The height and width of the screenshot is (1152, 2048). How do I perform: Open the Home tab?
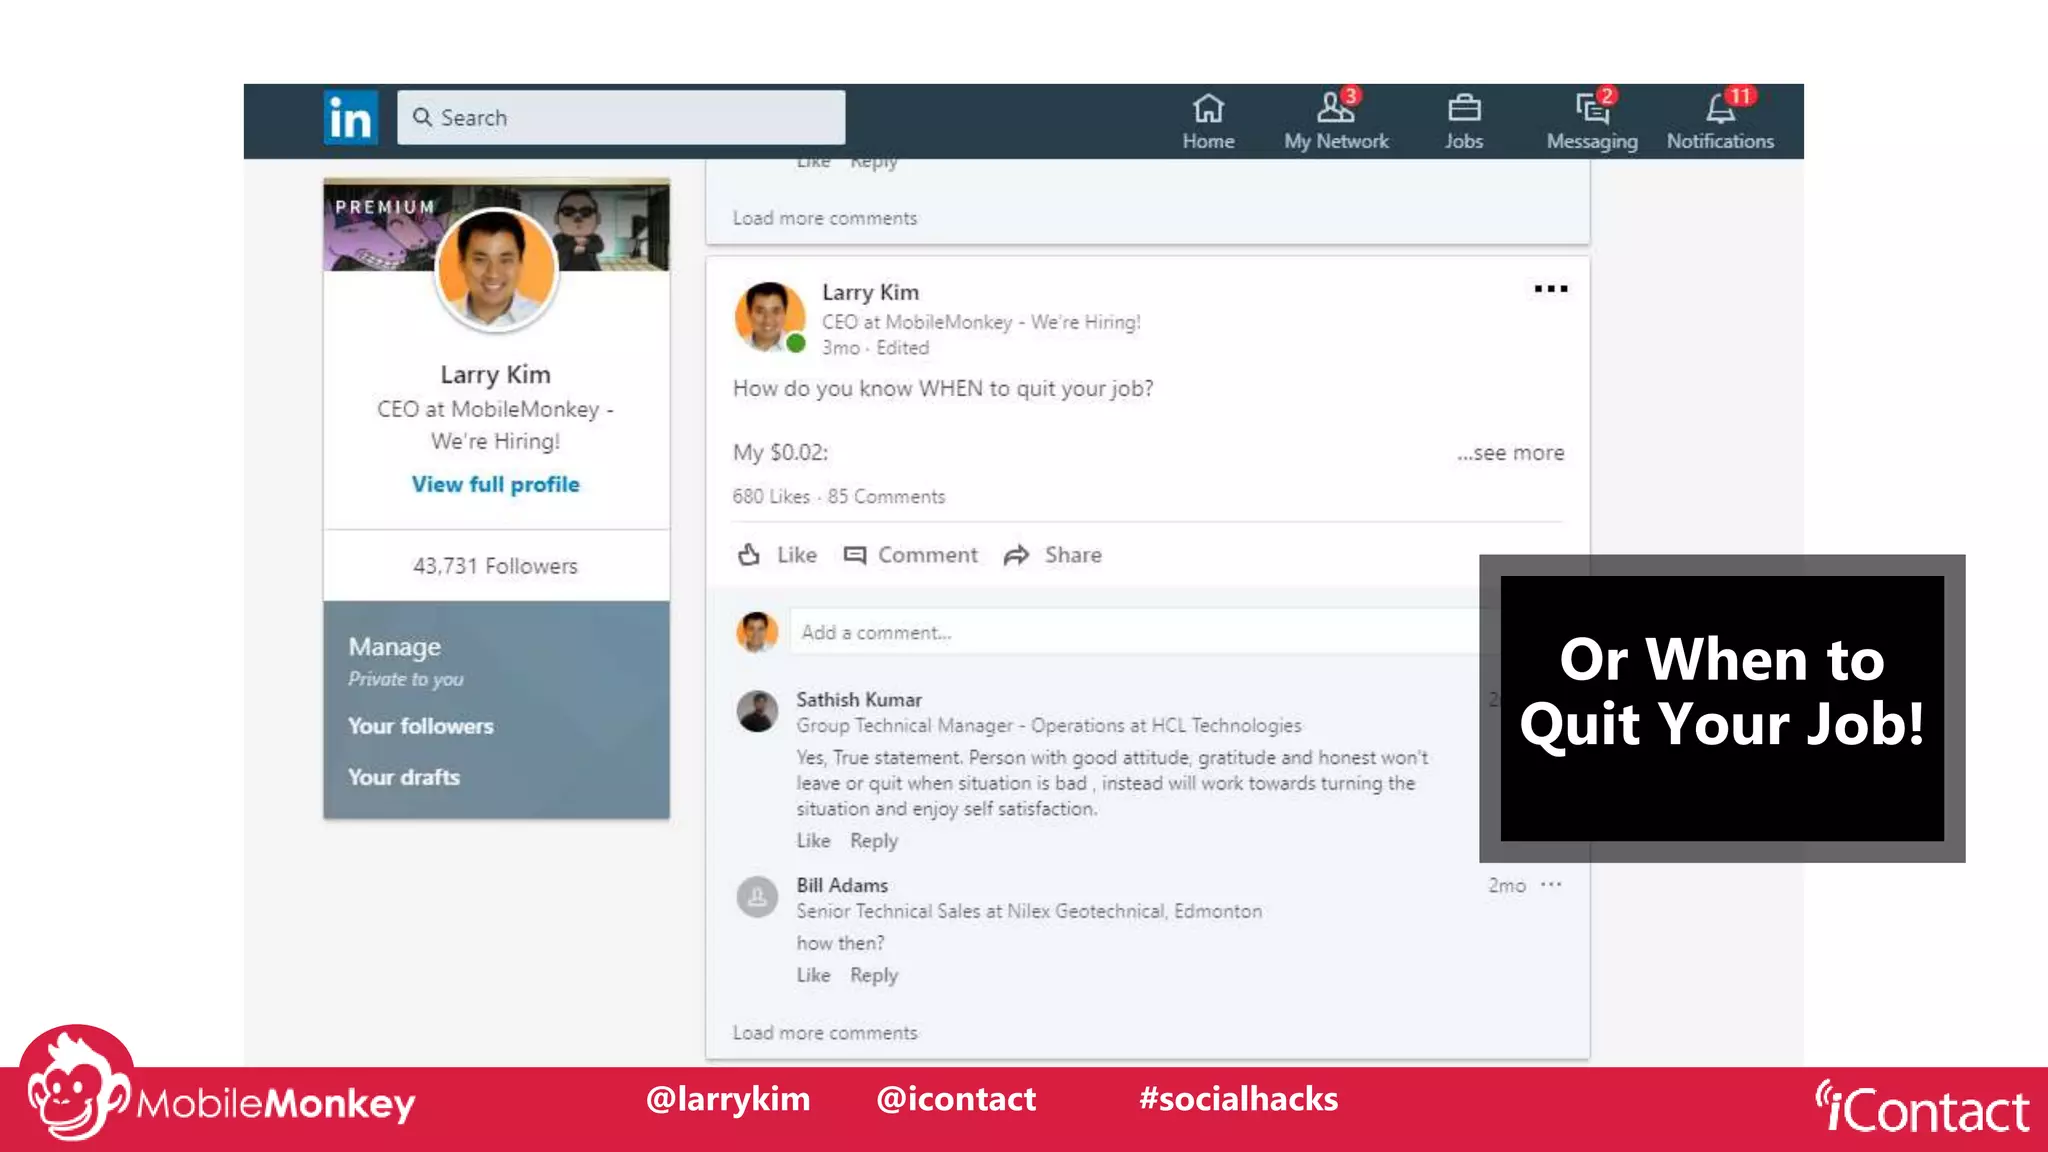pos(1208,121)
